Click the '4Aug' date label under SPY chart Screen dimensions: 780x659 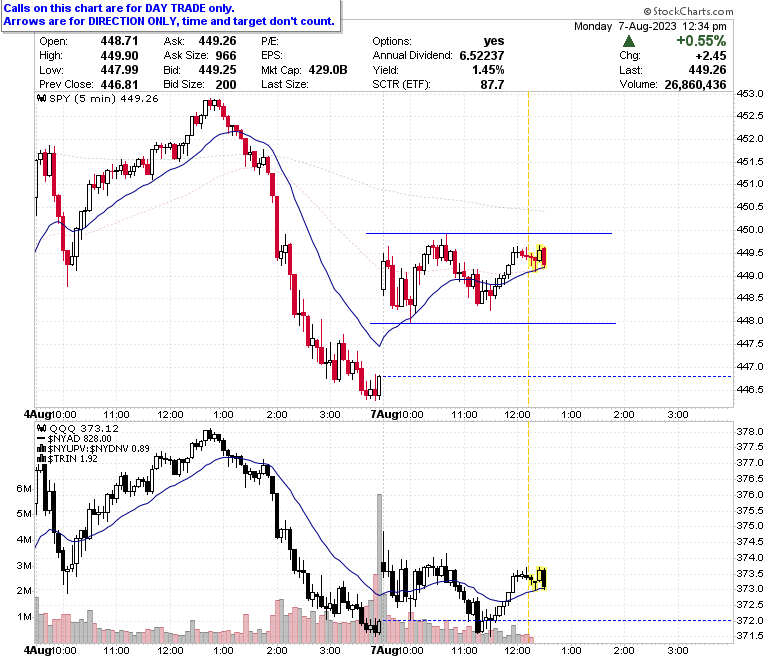click(37, 414)
